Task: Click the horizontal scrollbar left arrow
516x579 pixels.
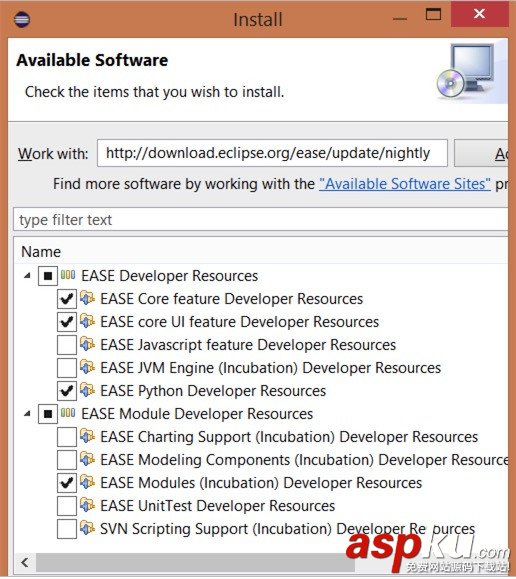Action: tap(25, 562)
